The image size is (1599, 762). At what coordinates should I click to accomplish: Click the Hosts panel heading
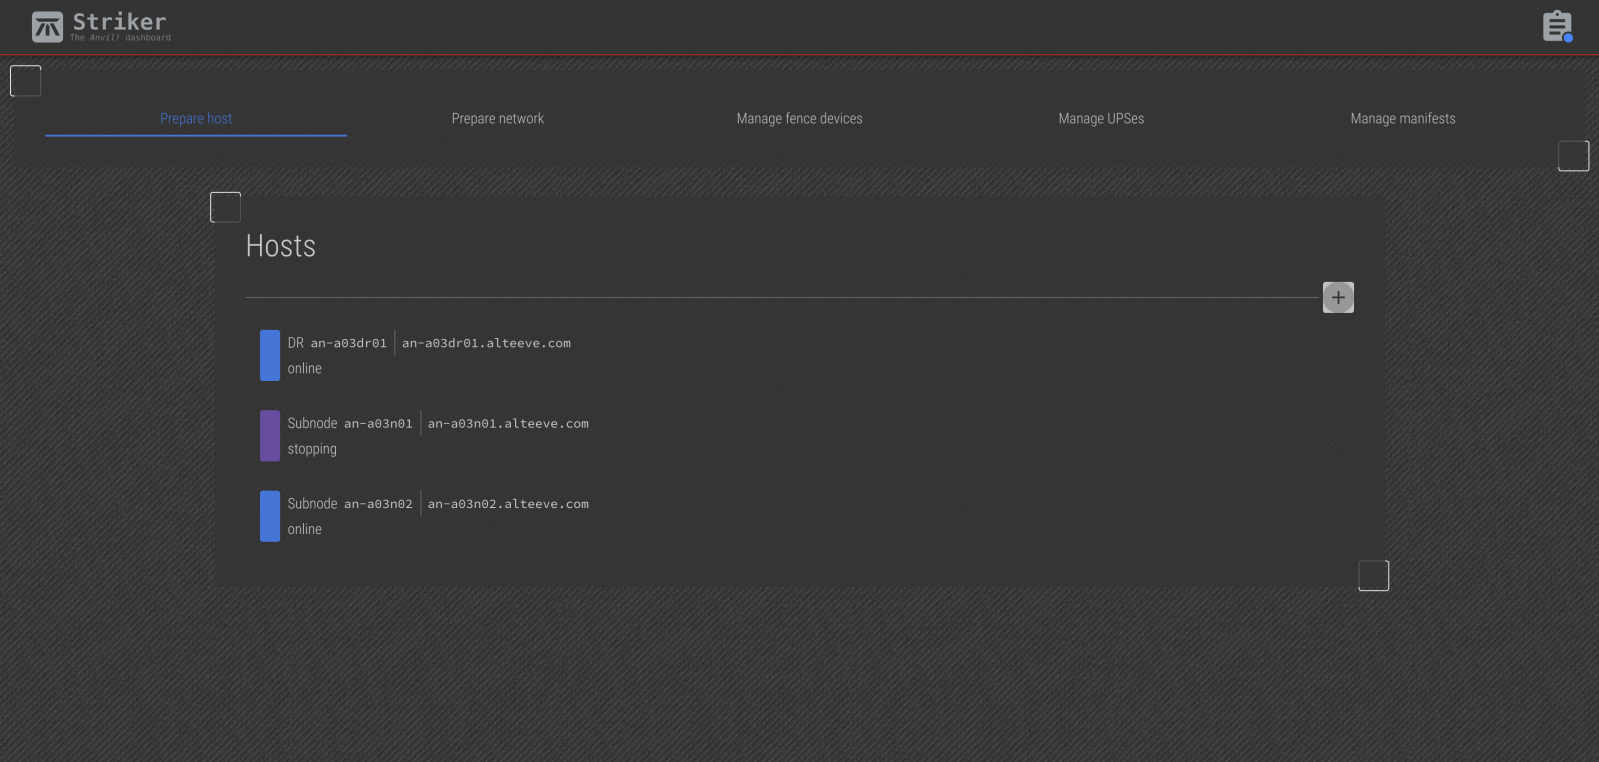[281, 246]
